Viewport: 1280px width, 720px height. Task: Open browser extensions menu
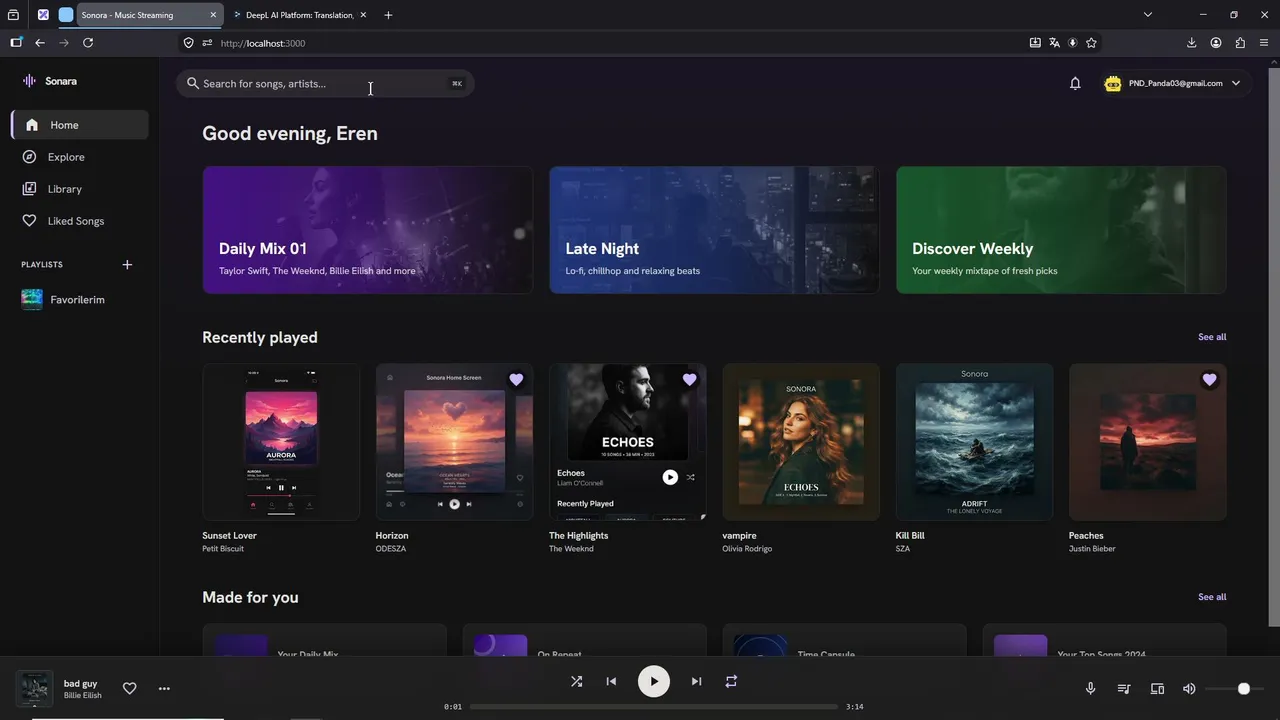[x=1241, y=43]
